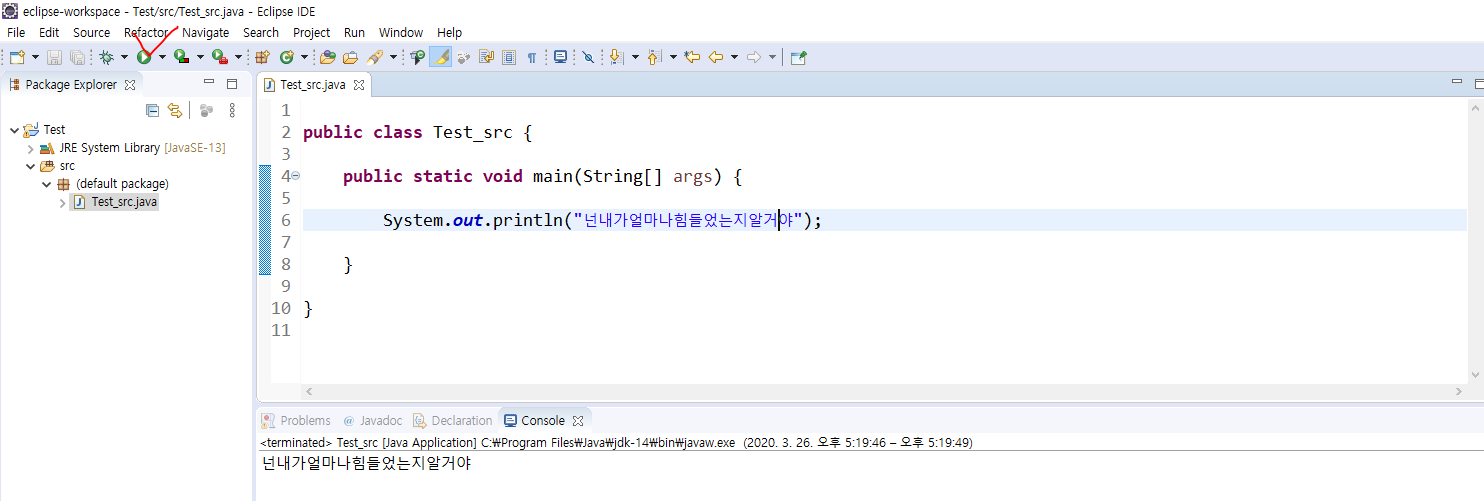The image size is (1484, 501).
Task: Click the Search flashlight toolbar icon
Action: [x=376, y=57]
